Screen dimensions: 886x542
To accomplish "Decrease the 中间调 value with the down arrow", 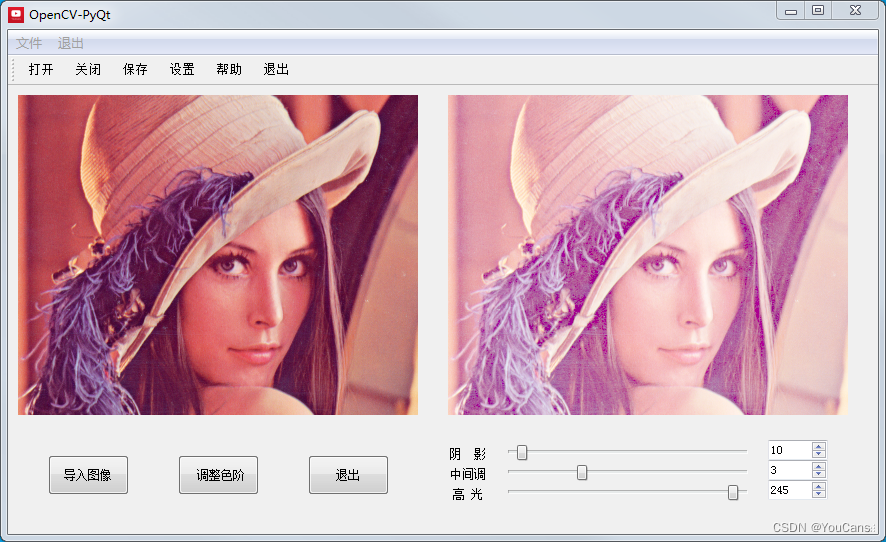I will tap(819, 474).
